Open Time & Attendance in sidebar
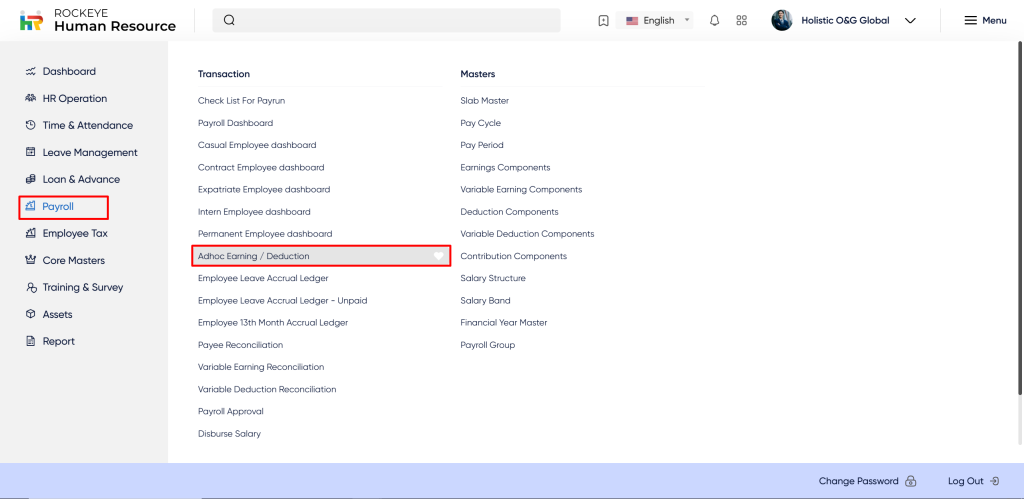1024x499 pixels. (87, 125)
